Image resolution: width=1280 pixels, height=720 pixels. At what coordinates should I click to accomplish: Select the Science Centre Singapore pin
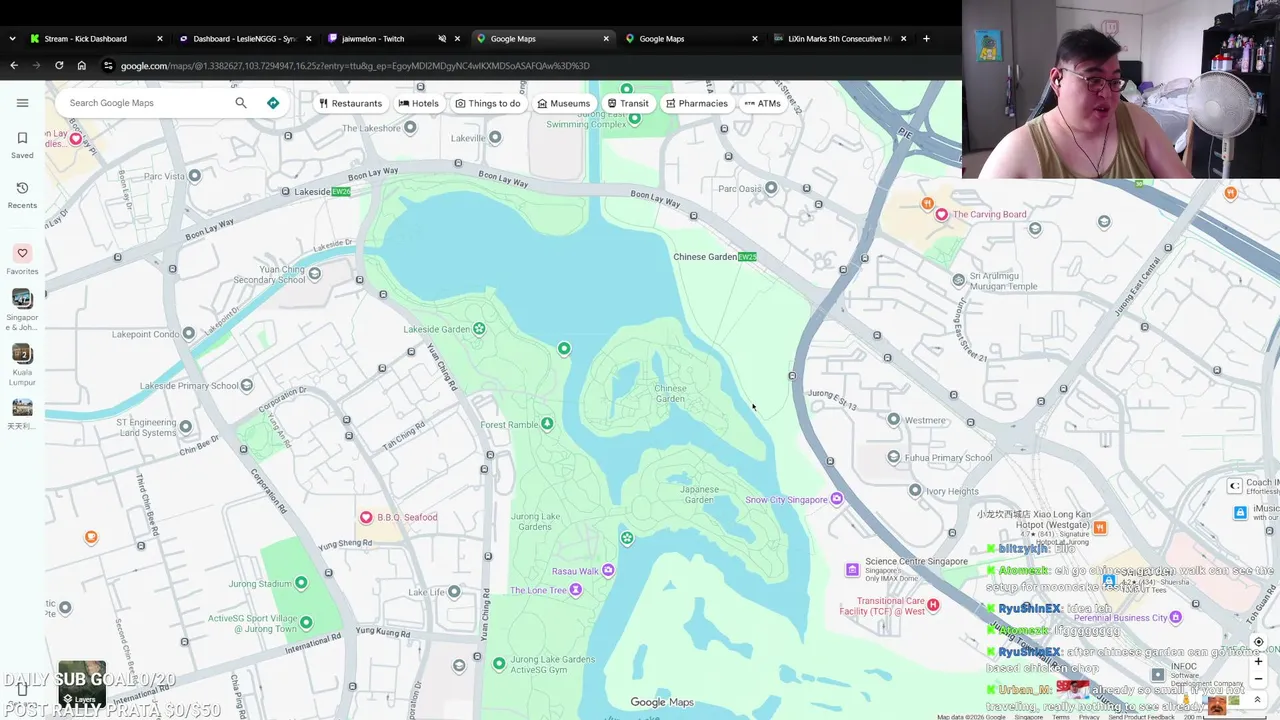(x=852, y=569)
